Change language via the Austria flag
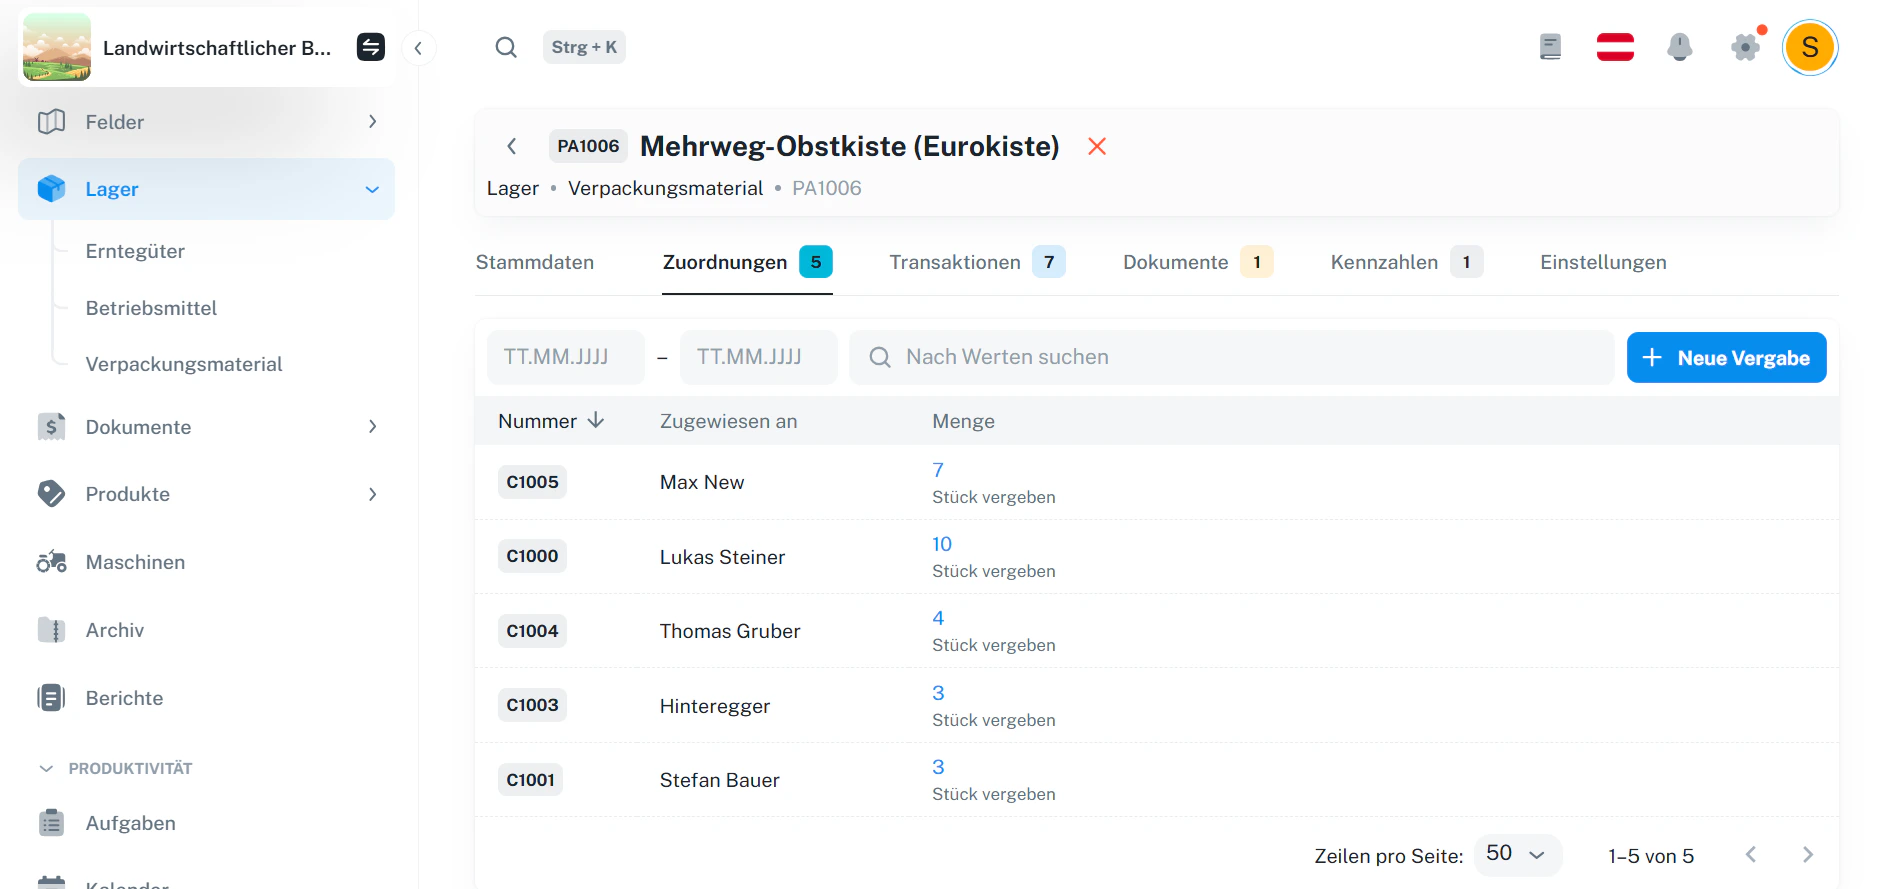This screenshot has height=889, width=1885. (x=1615, y=47)
